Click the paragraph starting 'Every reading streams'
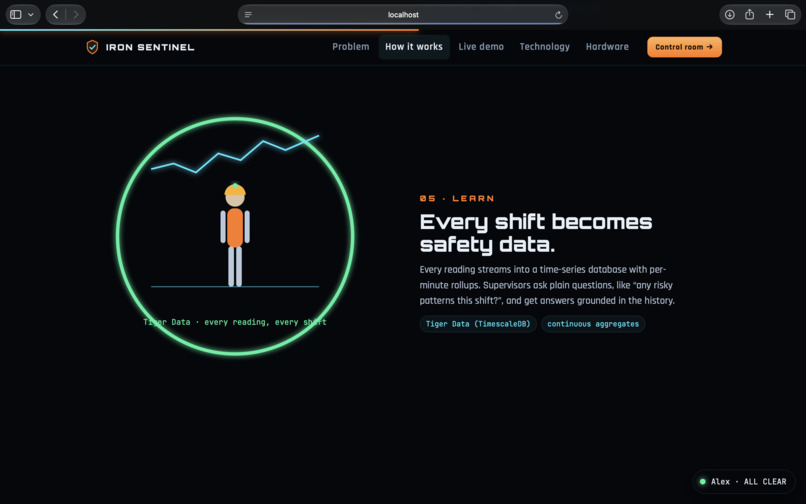 [547, 285]
